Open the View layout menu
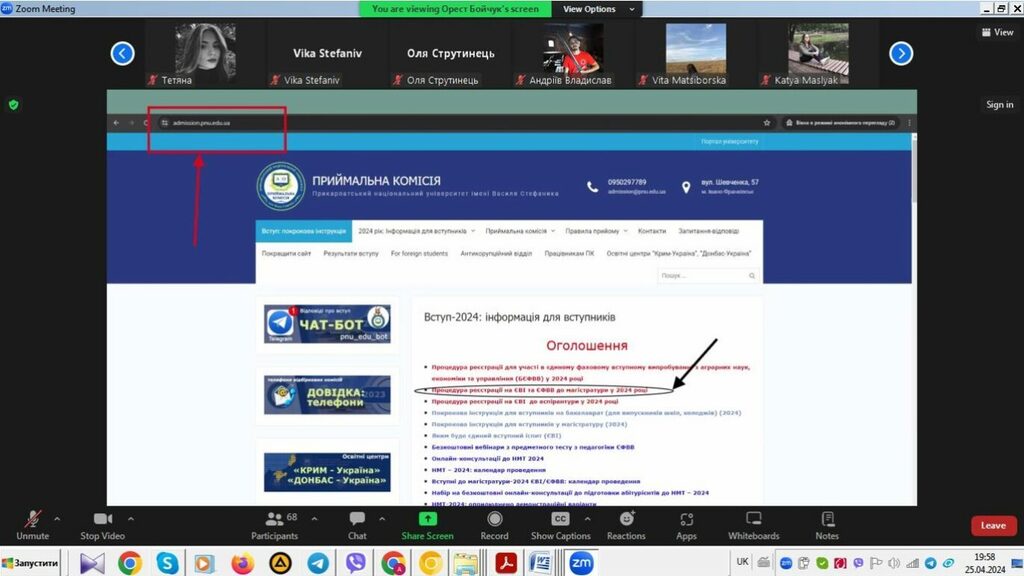The image size is (1024, 576). pos(997,32)
